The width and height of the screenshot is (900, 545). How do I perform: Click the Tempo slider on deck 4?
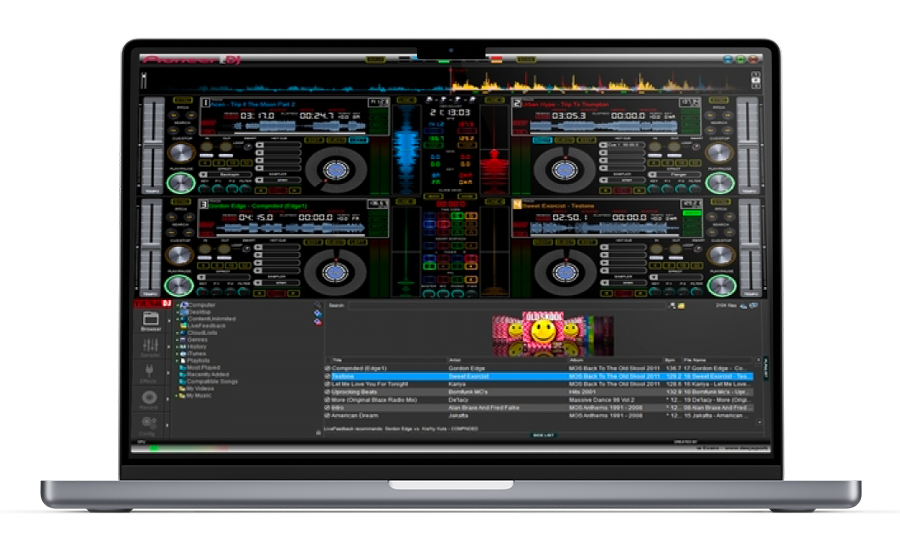750,248
